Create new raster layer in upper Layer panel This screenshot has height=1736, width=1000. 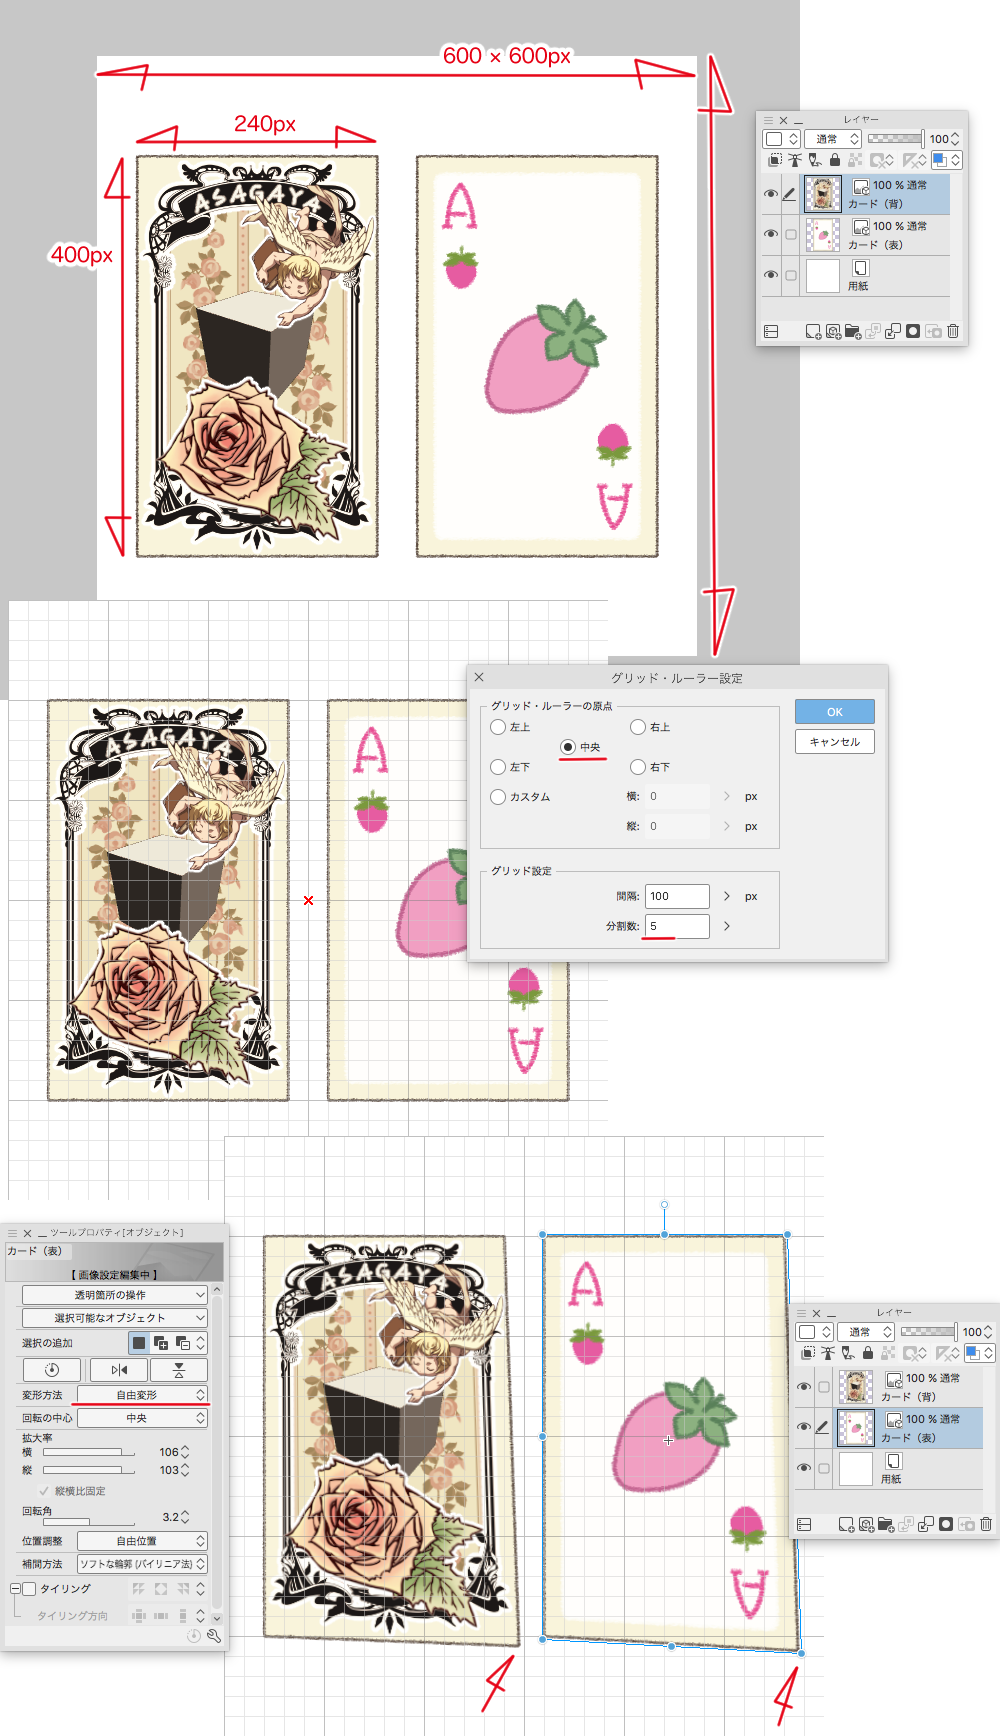813,331
